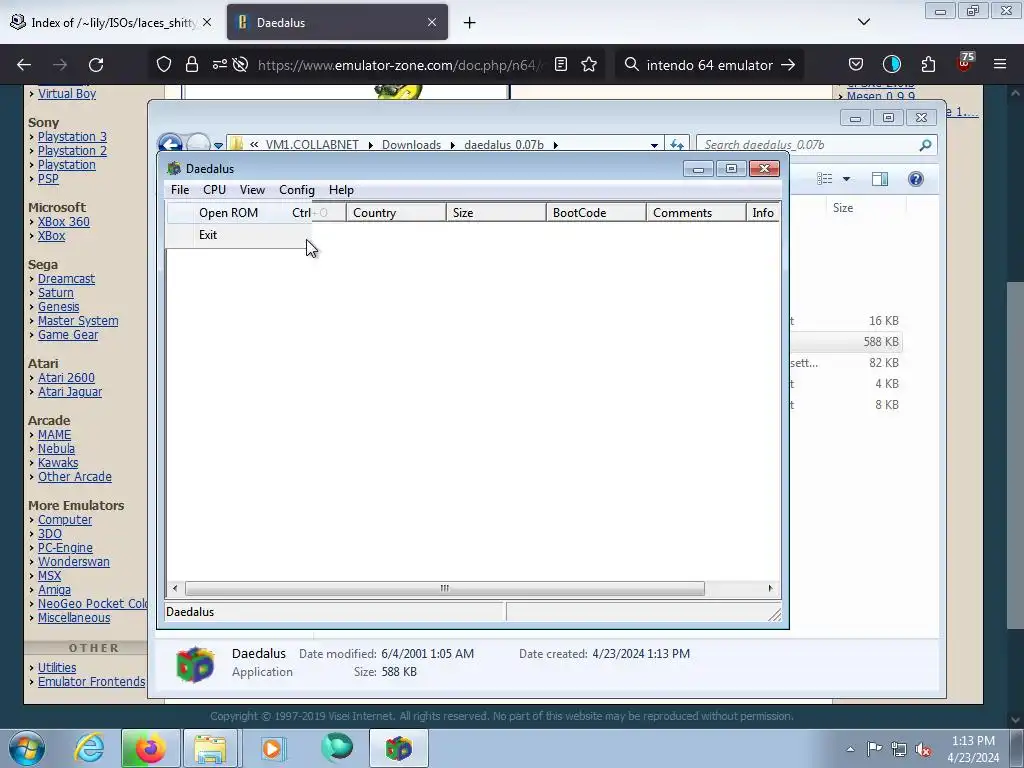This screenshot has height=768, width=1024.
Task: Sort ROM list by Size column in Daedalus
Action: pos(496,213)
